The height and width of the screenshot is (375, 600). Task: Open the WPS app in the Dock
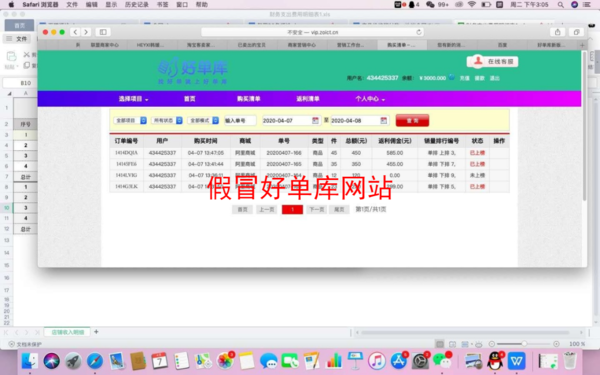(517, 361)
